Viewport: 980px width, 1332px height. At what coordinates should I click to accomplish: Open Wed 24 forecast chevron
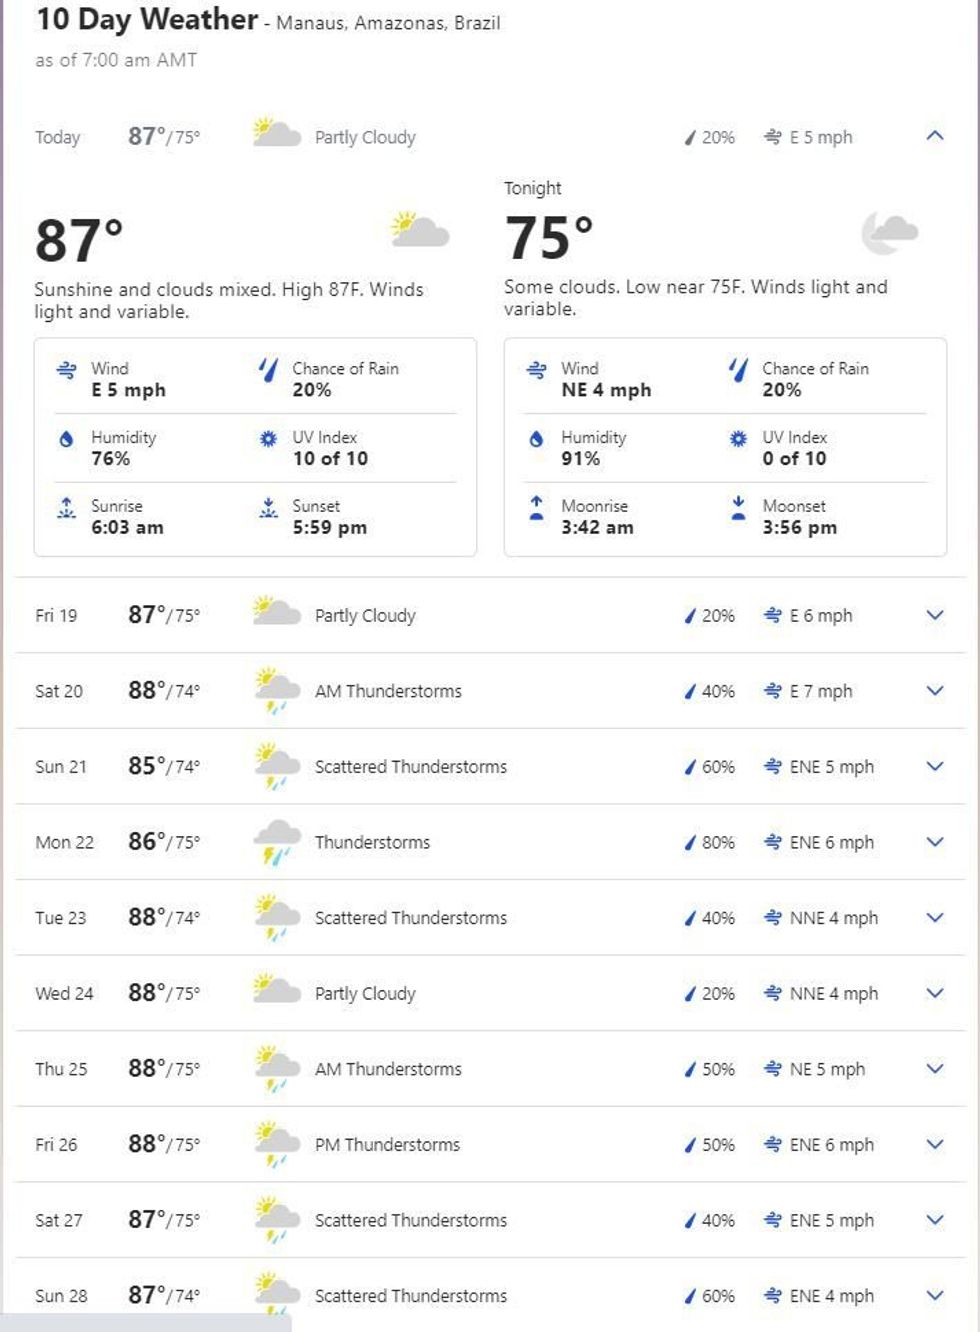[x=934, y=993]
